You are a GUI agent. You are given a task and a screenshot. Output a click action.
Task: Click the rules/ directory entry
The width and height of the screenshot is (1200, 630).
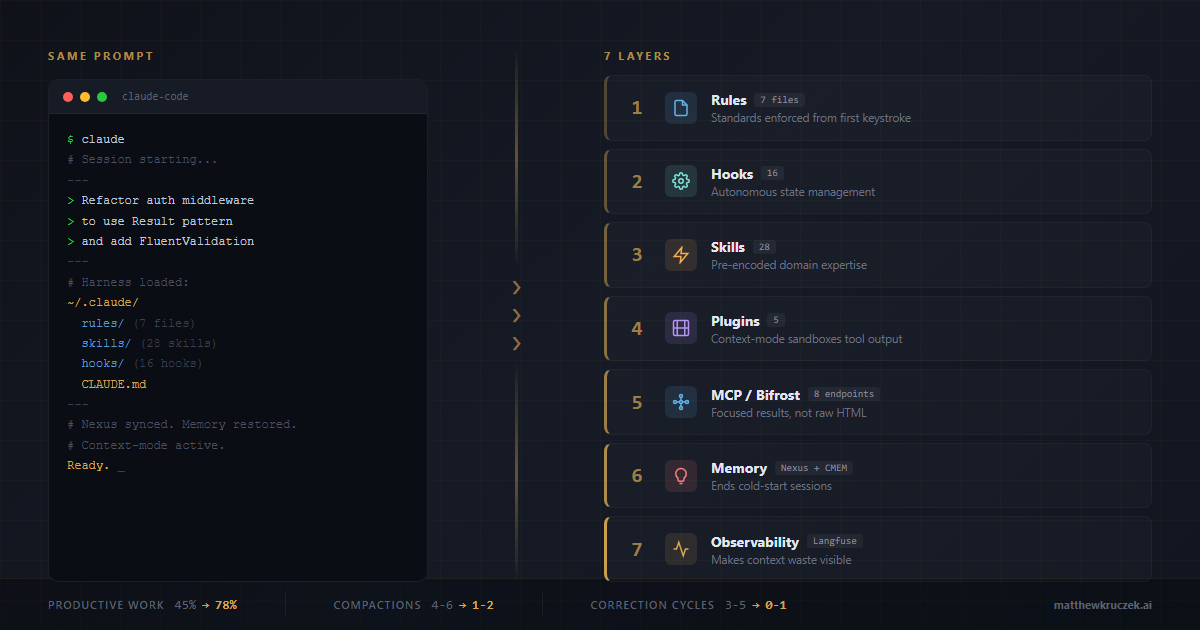[x=103, y=323]
